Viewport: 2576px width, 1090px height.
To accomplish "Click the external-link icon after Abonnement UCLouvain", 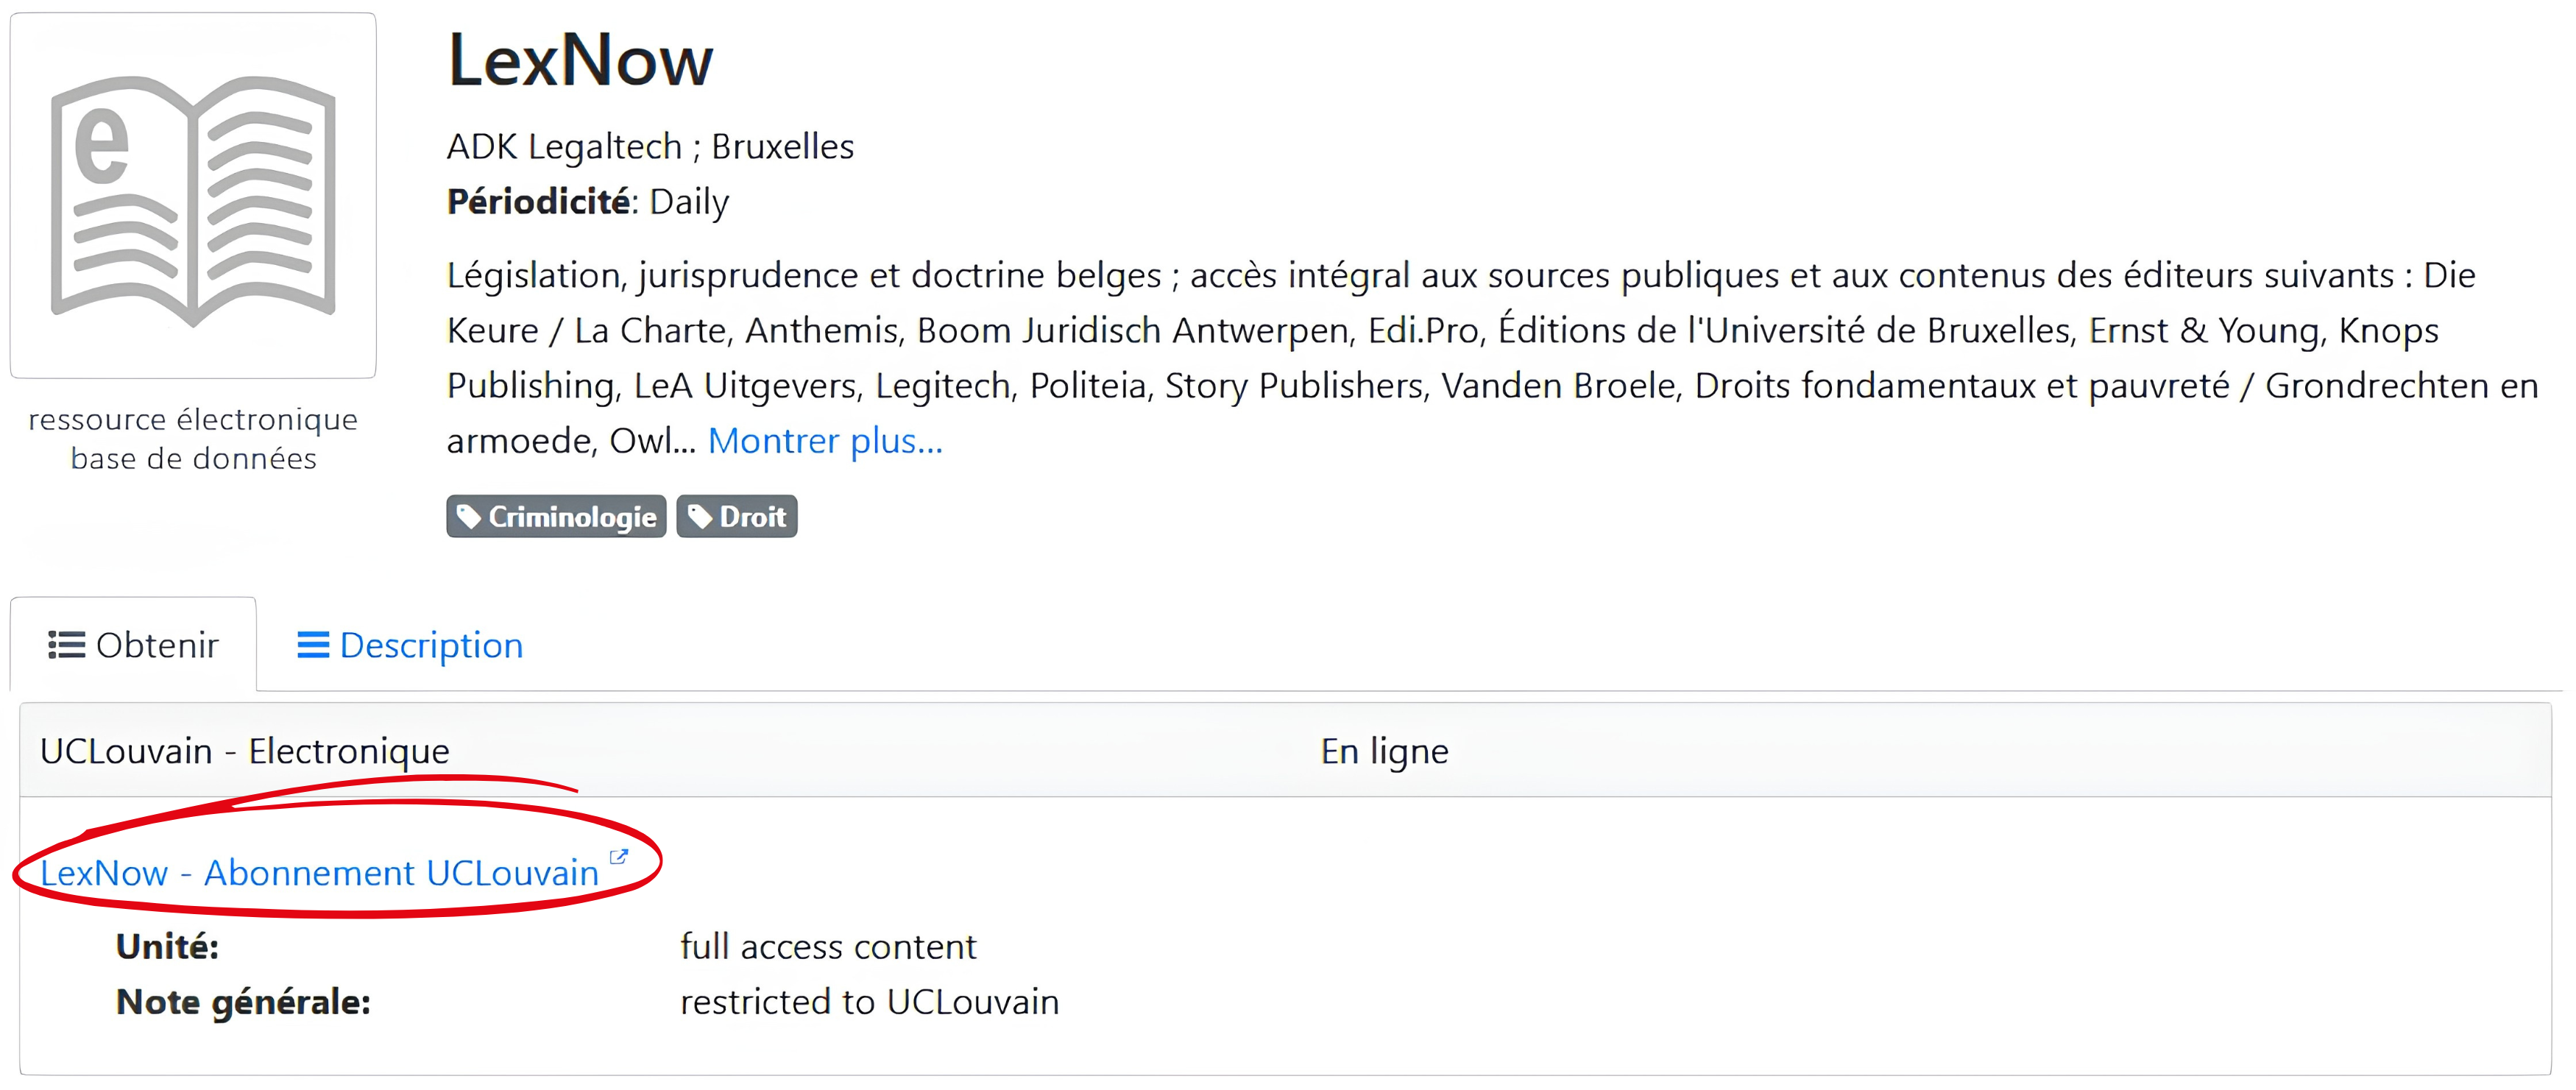I will tap(619, 857).
